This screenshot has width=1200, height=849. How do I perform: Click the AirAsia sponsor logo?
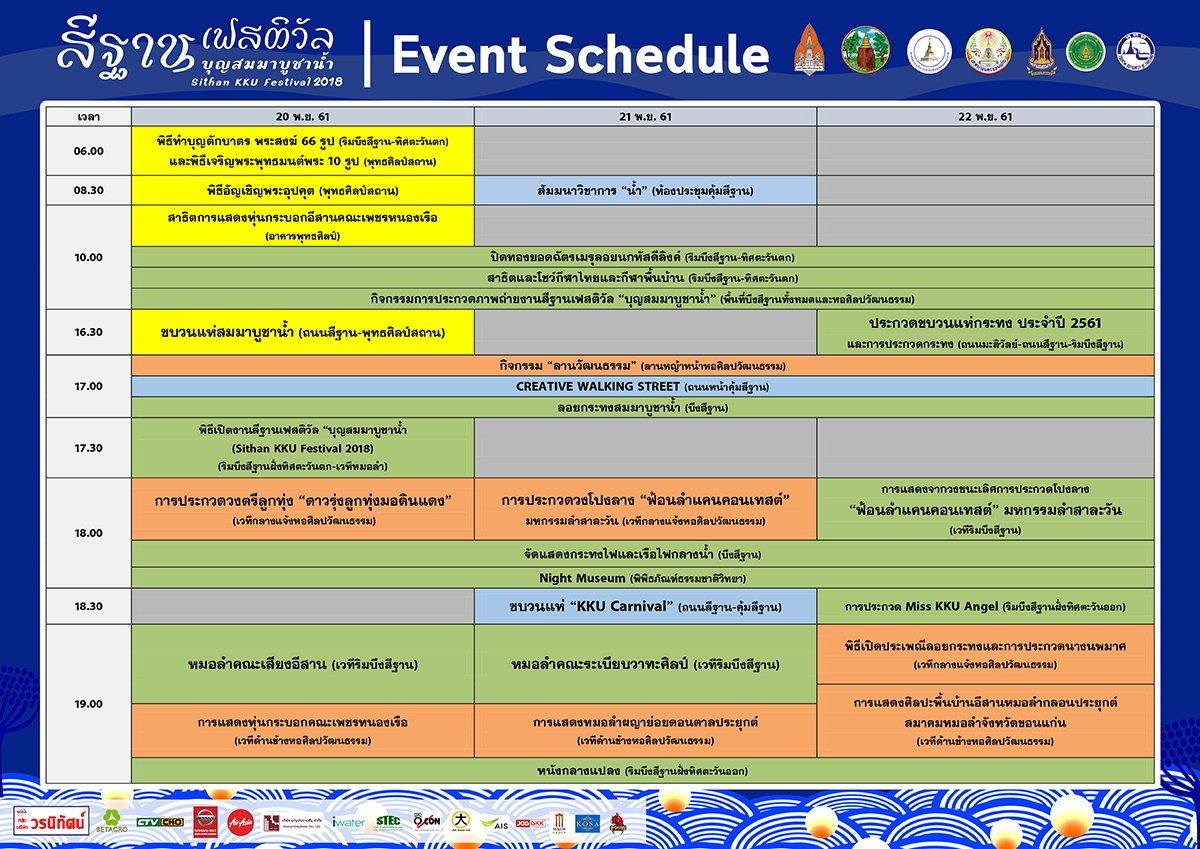(240, 822)
